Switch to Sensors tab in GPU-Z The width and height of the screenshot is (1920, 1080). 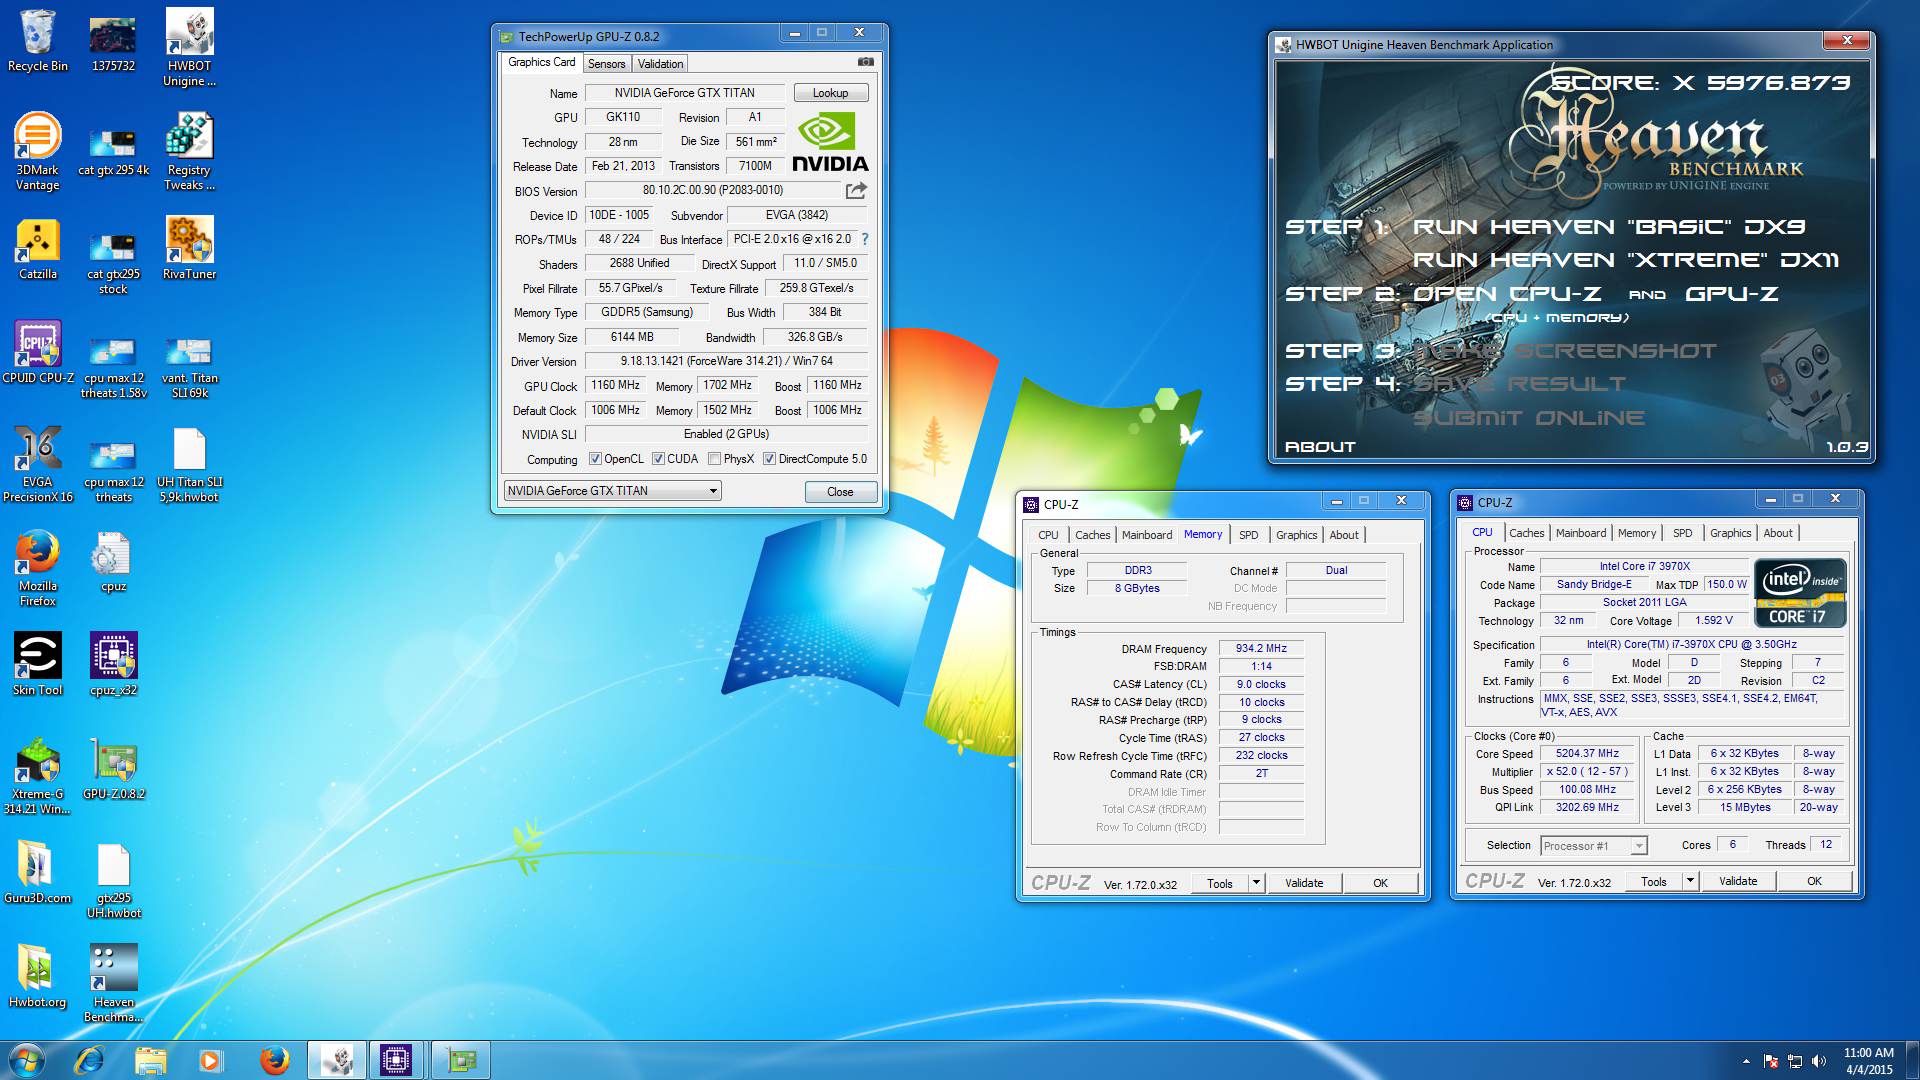(606, 64)
